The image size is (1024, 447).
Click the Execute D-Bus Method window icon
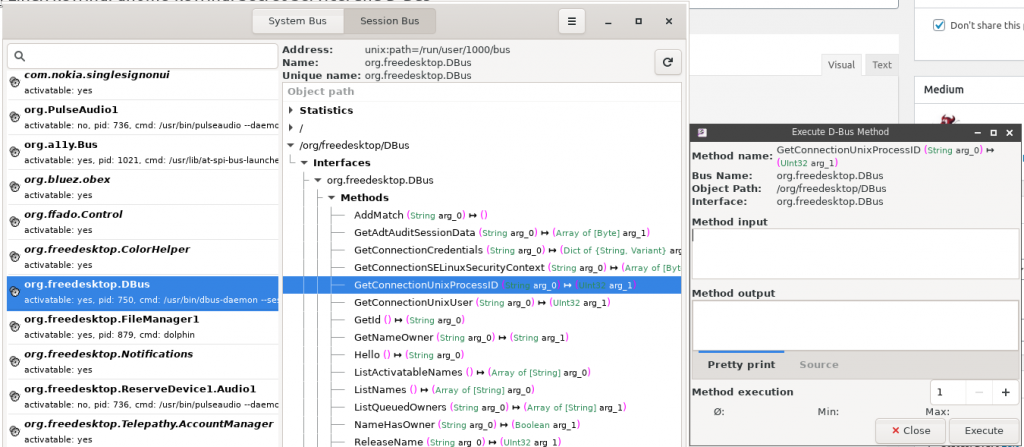tap(701, 132)
